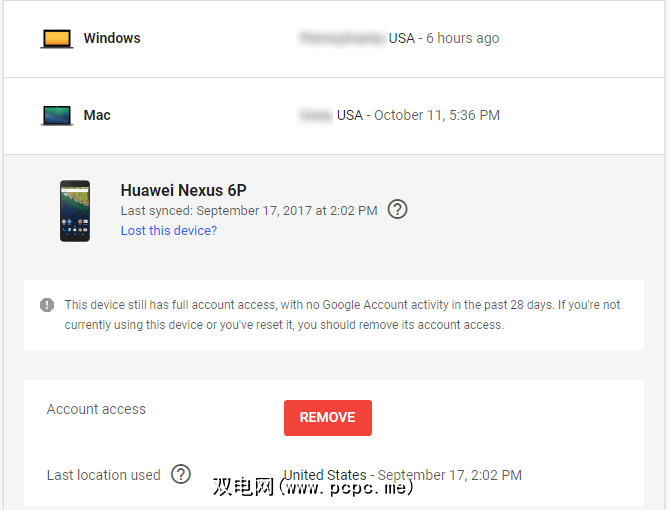This screenshot has height=510, width=670.
Task: Open help icon beside Last location used
Action: (181, 475)
